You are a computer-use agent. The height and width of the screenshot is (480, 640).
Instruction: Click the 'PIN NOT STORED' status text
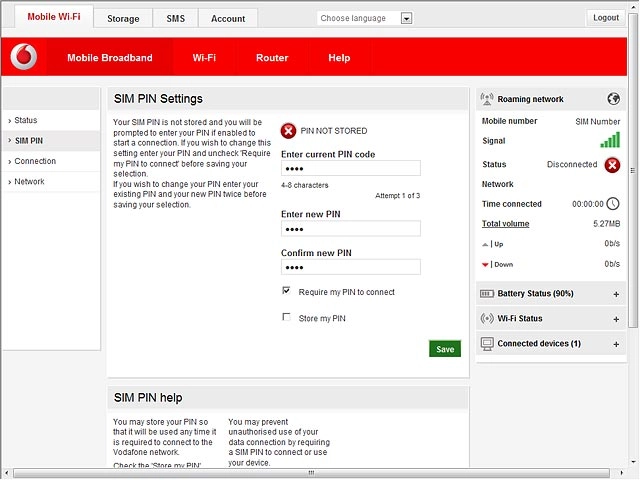point(334,131)
